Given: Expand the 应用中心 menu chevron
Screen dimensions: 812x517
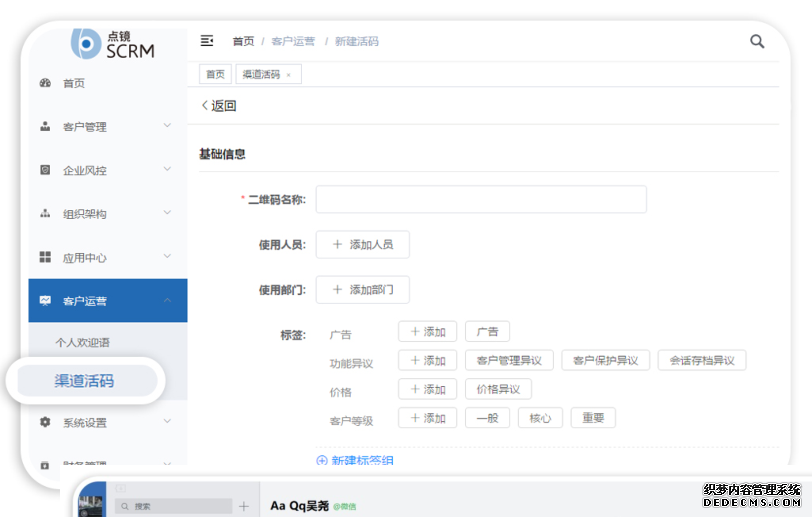Looking at the screenshot, I should 167,256.
